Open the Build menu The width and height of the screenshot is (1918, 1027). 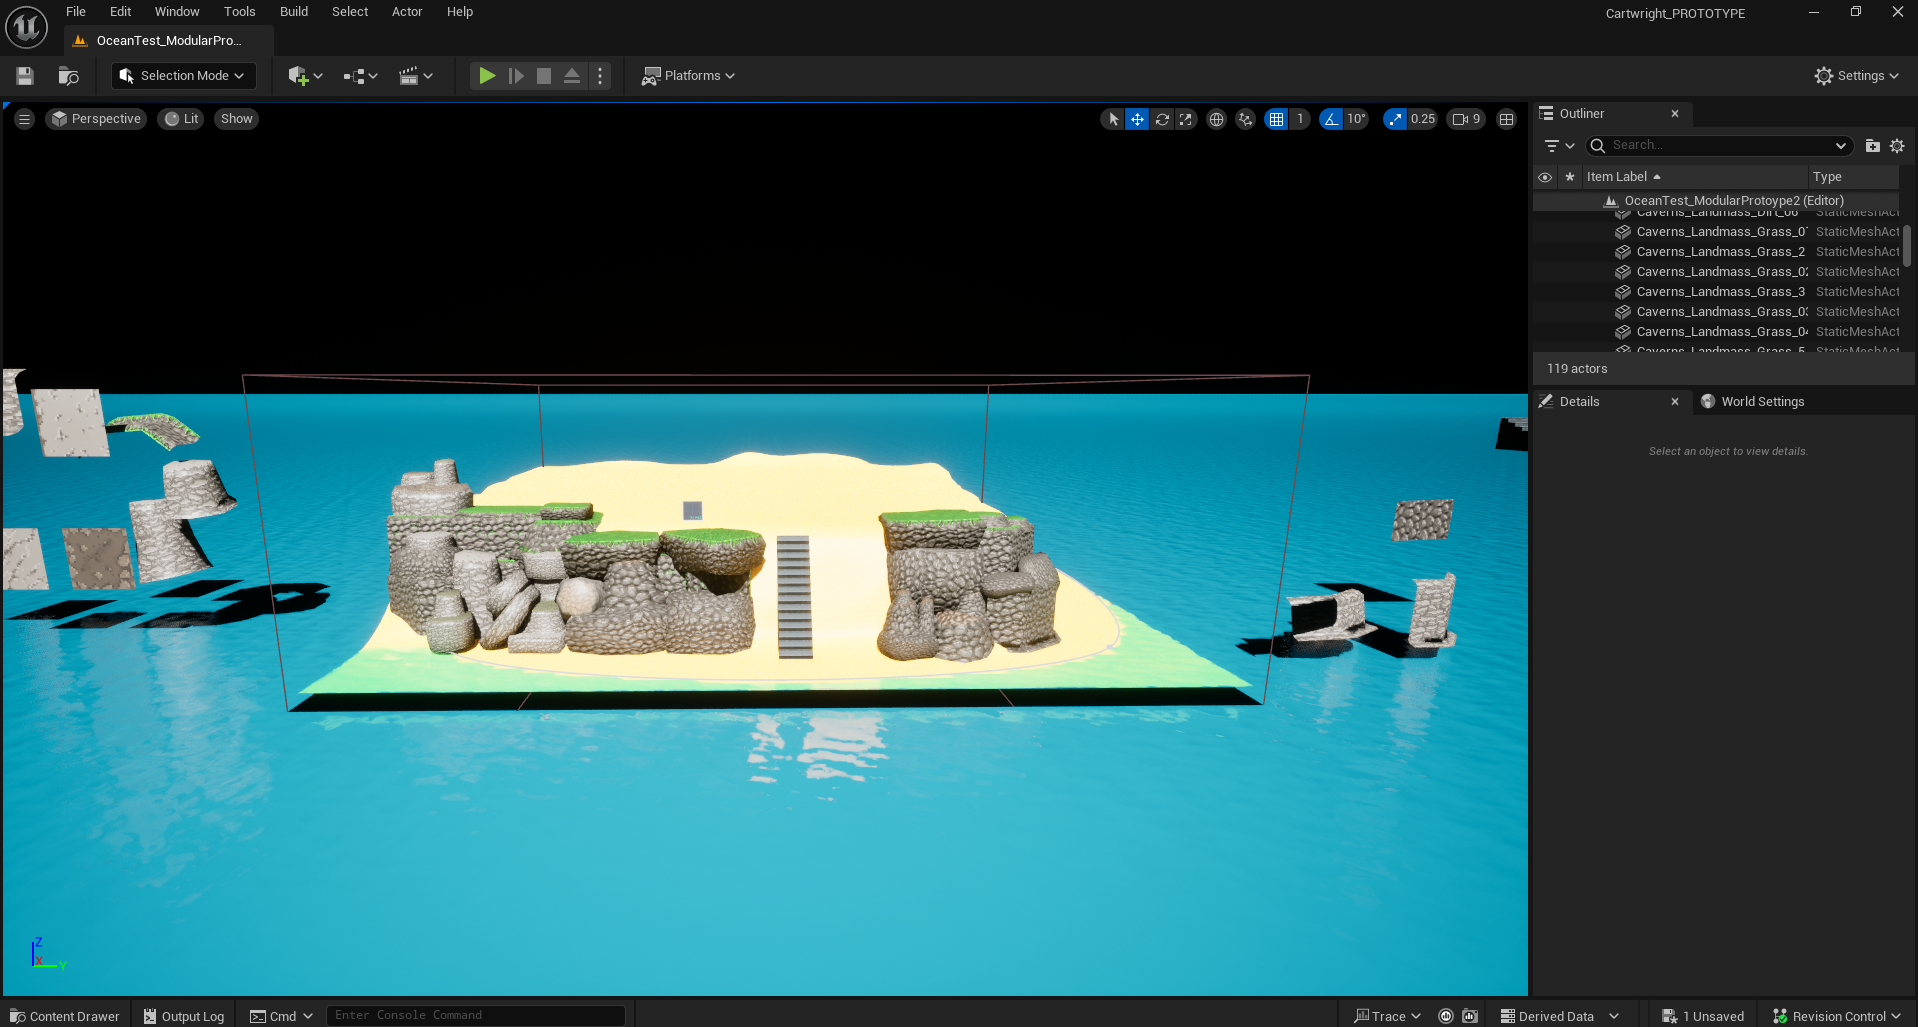click(x=294, y=12)
